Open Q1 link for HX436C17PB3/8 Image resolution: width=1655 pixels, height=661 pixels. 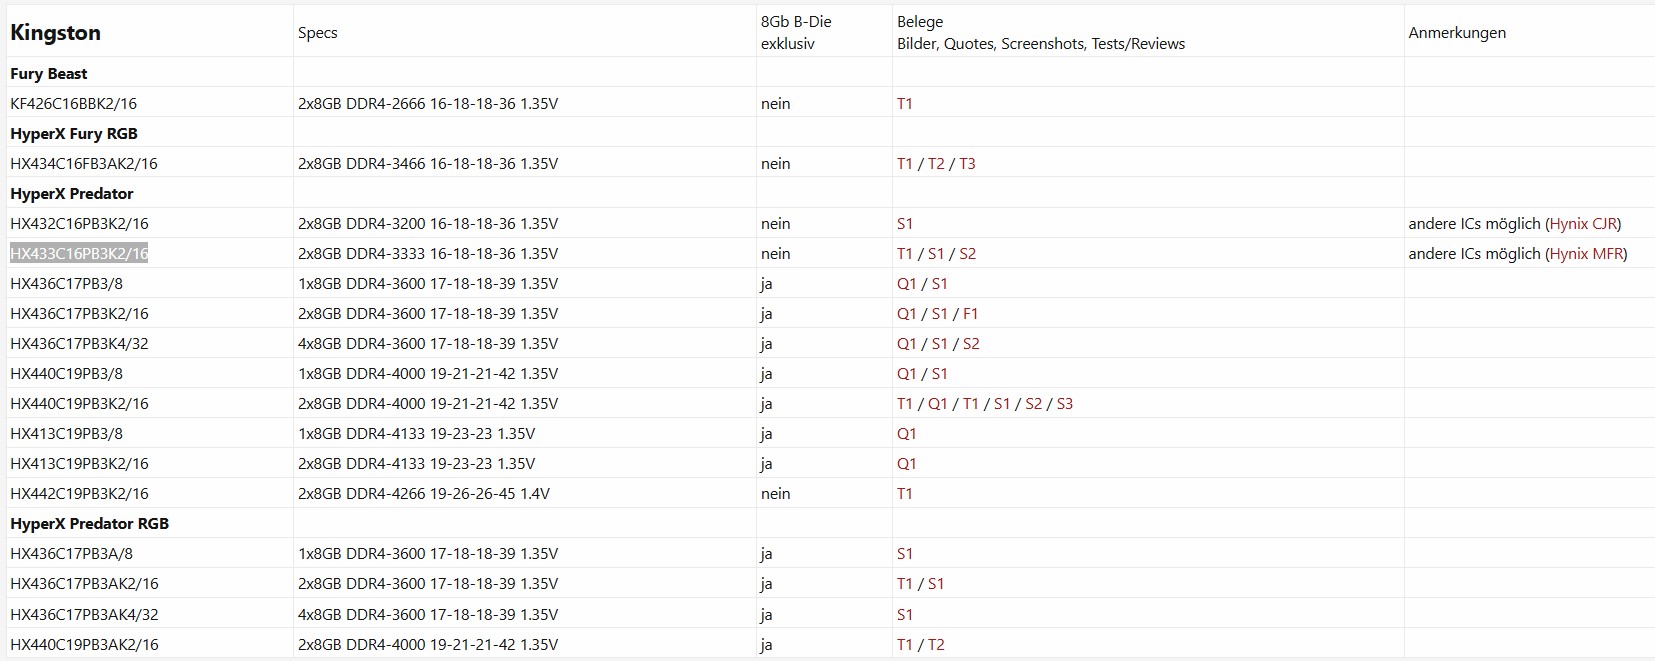[906, 284]
